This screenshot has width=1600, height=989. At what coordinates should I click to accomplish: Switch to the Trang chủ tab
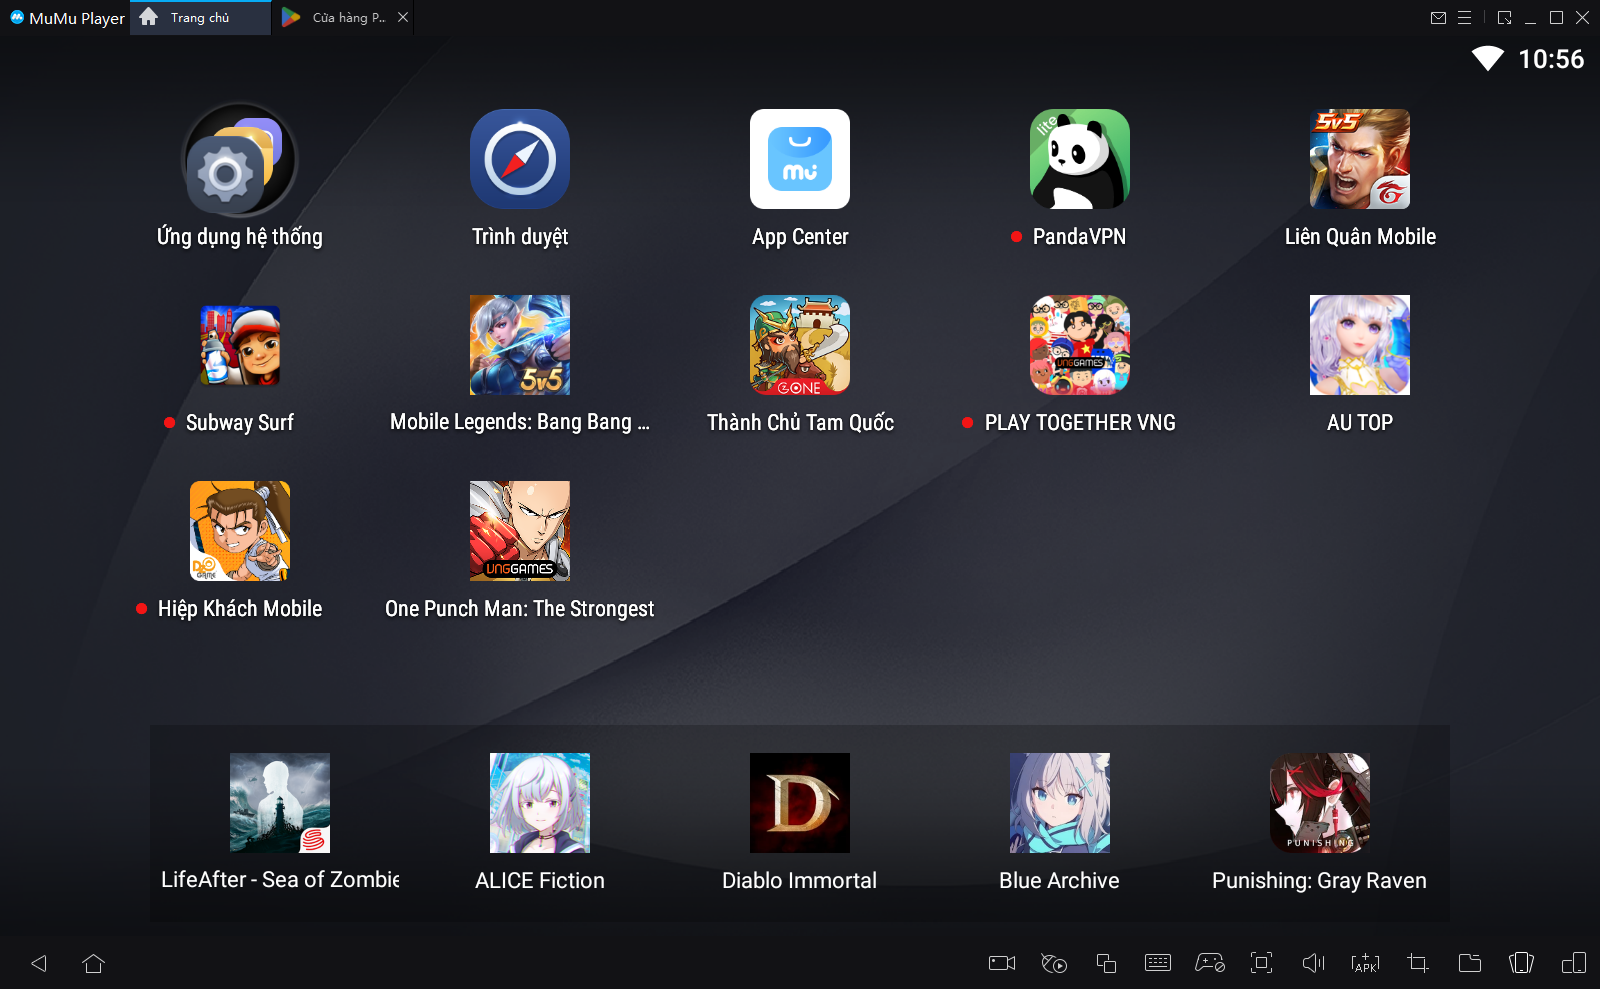point(200,18)
